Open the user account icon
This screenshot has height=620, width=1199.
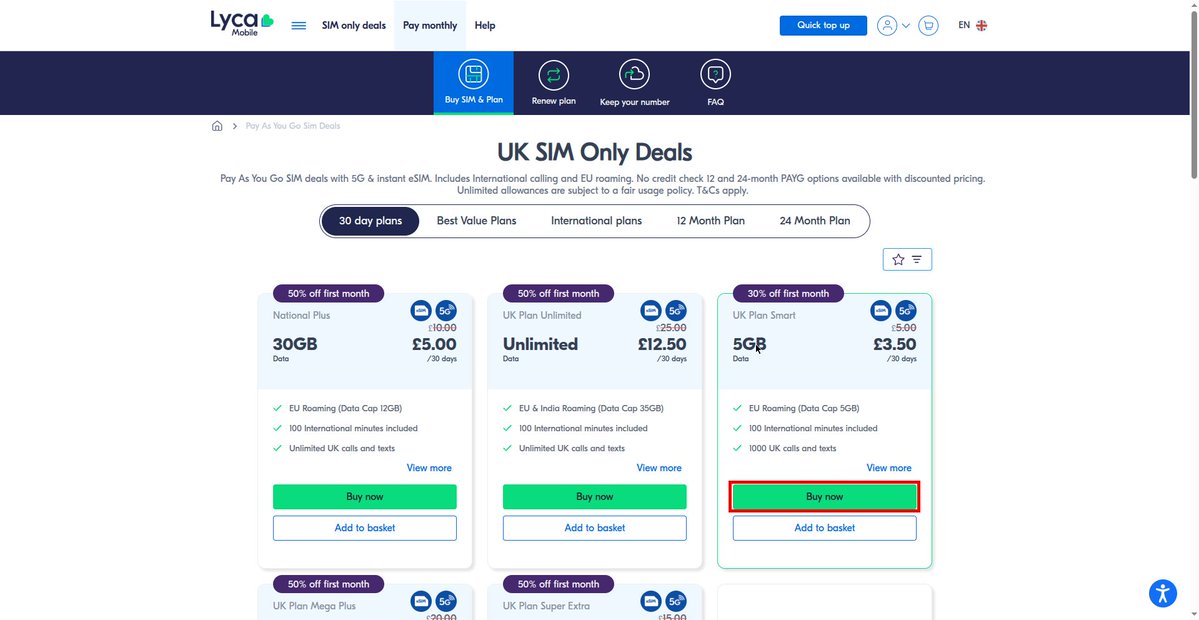point(887,25)
